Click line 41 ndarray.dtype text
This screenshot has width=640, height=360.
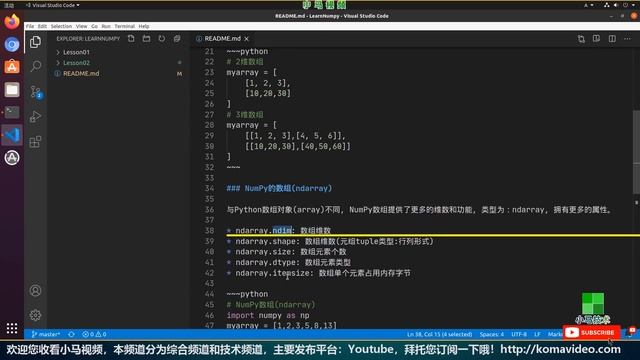[293, 262]
